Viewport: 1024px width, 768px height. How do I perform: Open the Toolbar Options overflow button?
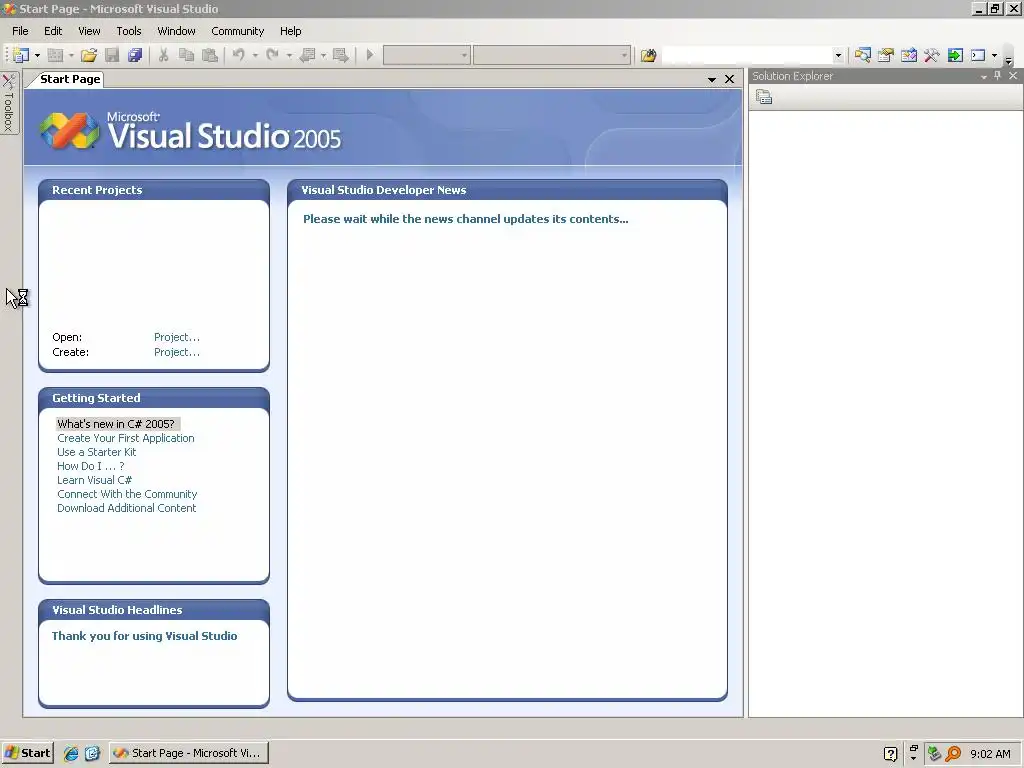pos(1008,59)
